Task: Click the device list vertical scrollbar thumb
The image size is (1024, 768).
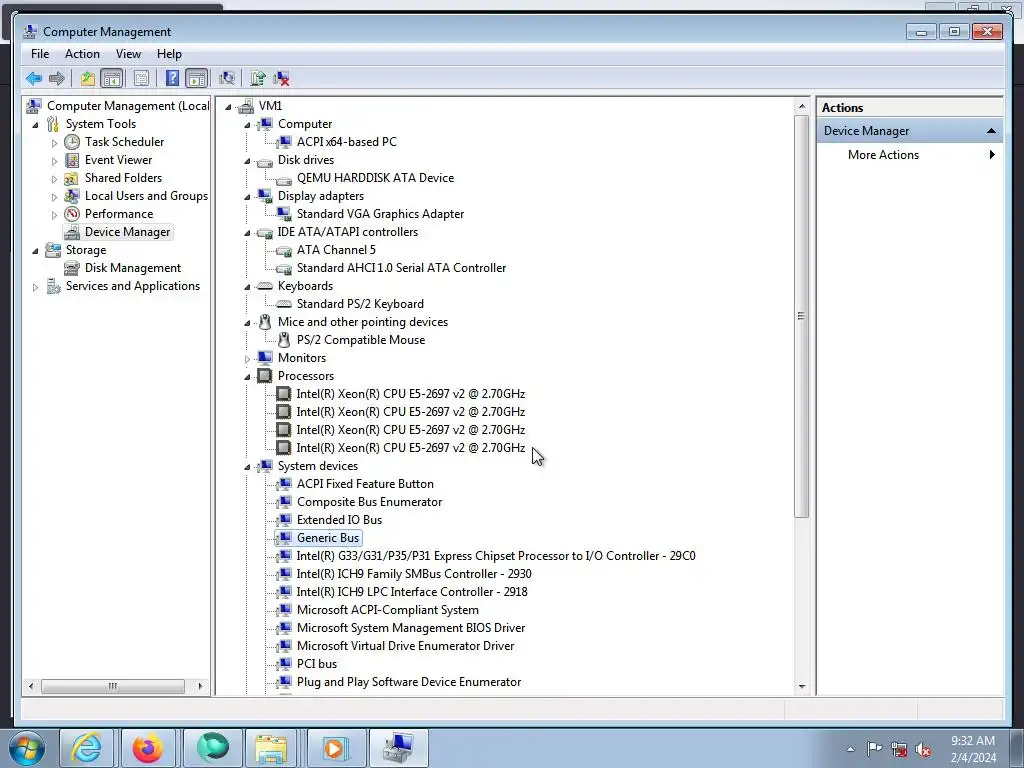Action: [802, 316]
